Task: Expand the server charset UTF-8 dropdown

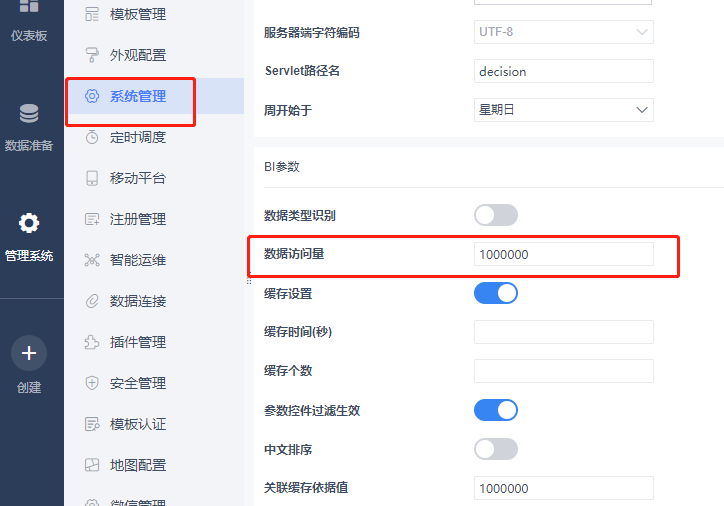Action: click(x=564, y=32)
